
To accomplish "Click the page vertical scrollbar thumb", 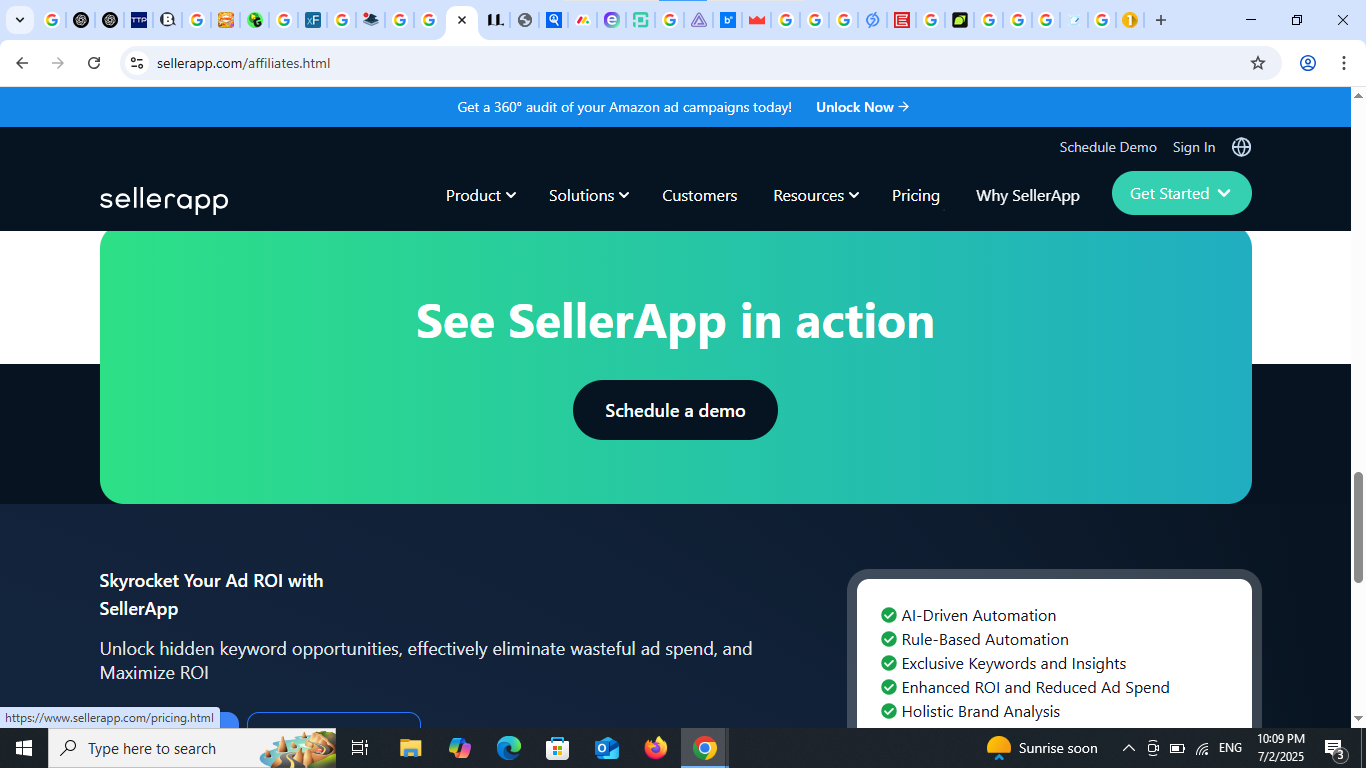I will 1358,527.
